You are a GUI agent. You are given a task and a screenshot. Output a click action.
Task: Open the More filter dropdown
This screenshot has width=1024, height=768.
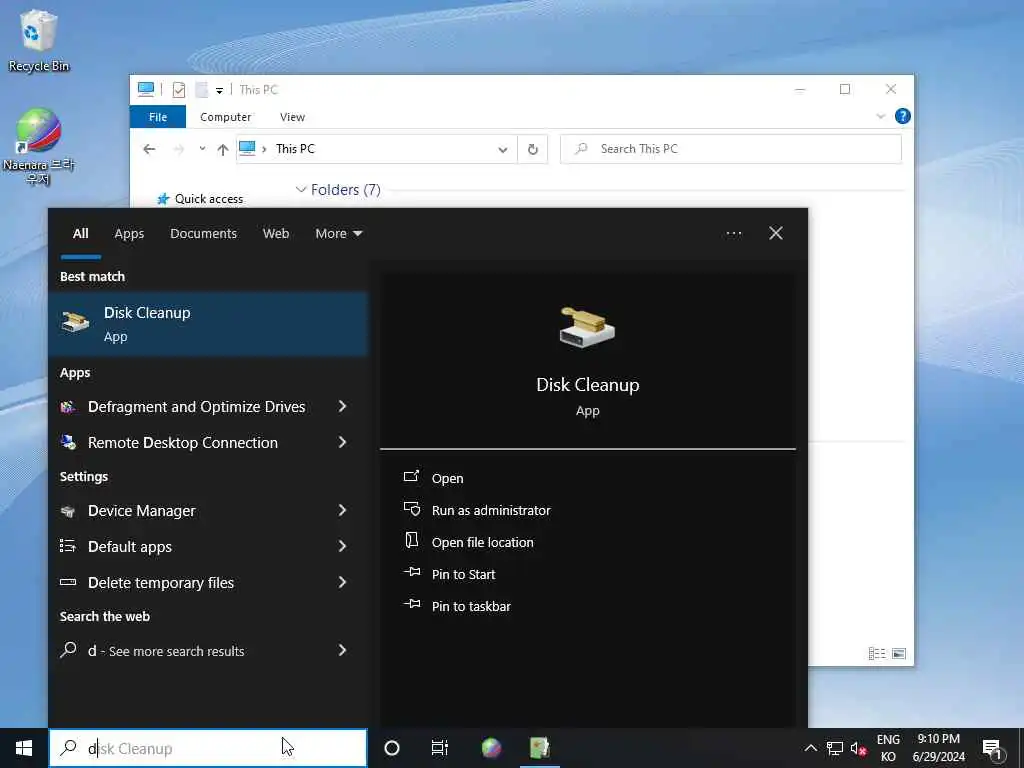coord(338,234)
